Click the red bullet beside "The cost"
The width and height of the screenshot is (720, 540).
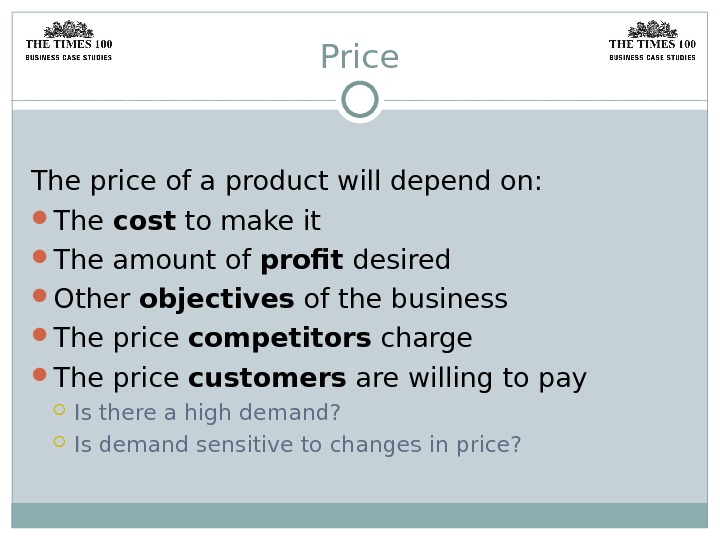pos(40,217)
